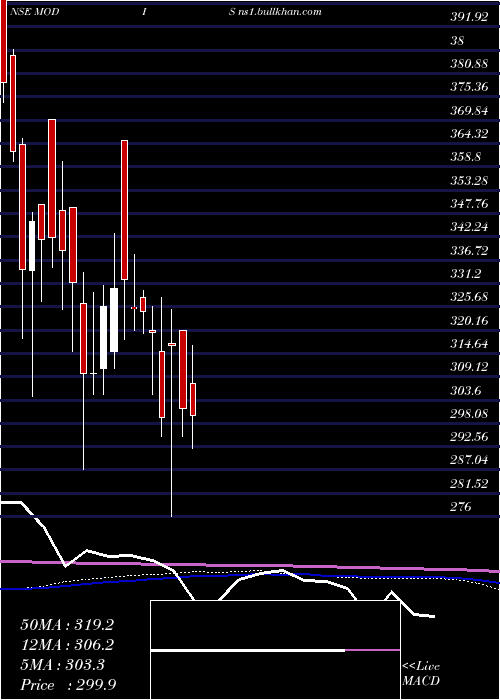Click the 5MA : 303.3 readout
The image size is (500, 700).
[x=62, y=665]
